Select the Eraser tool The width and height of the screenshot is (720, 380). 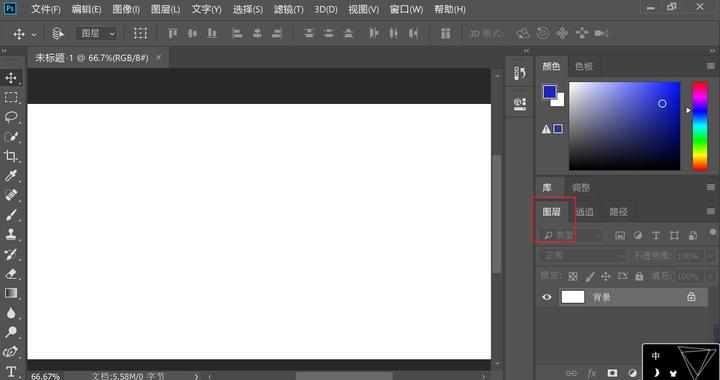coord(11,274)
